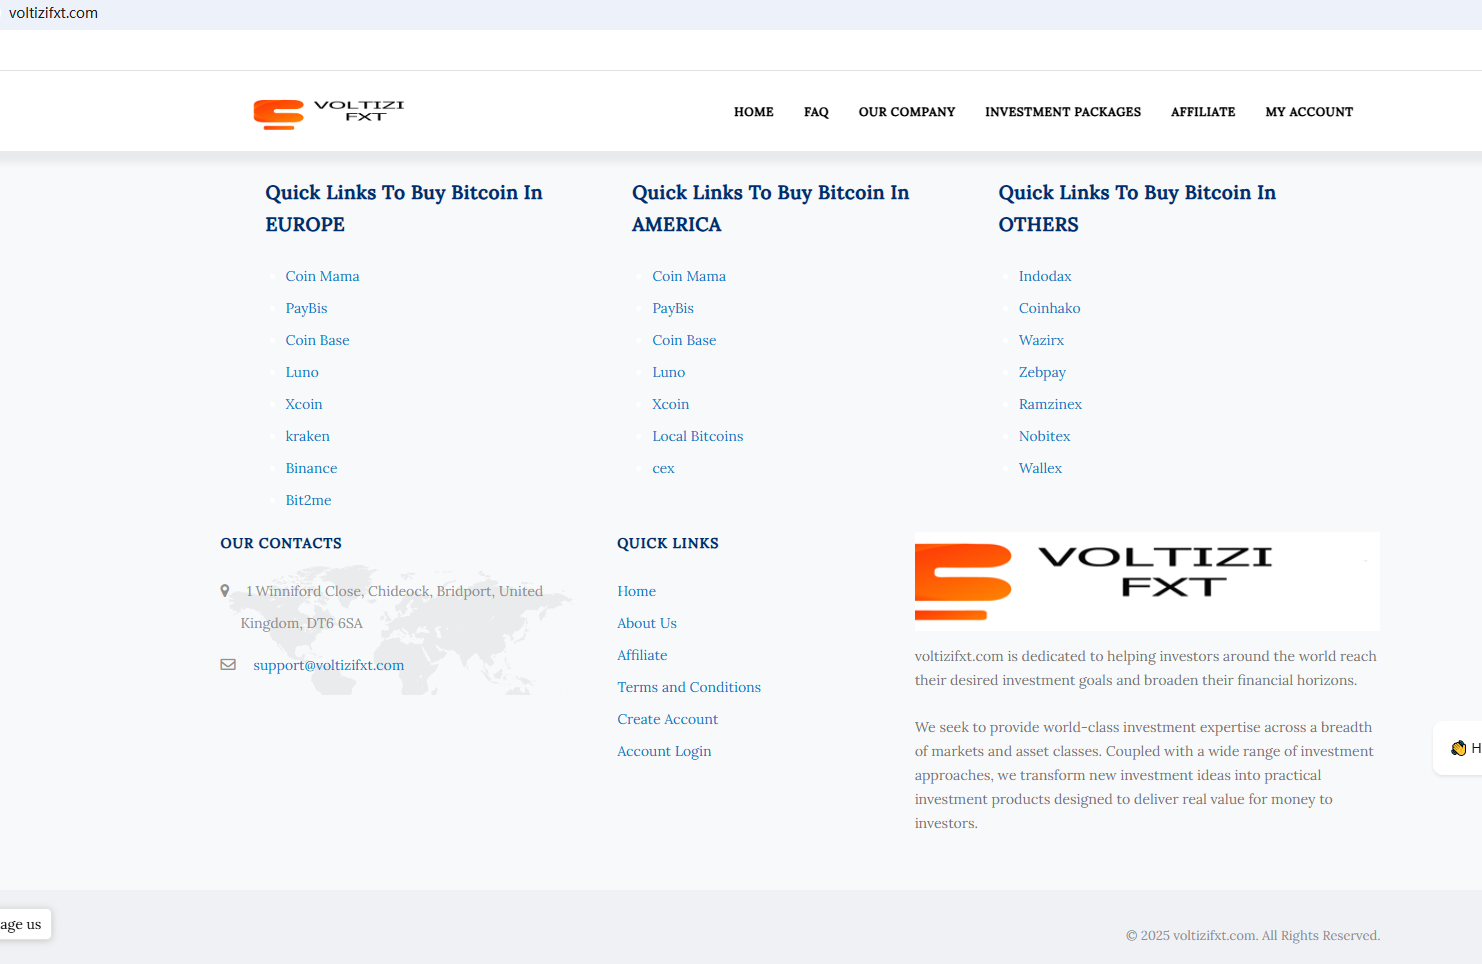Open PayBis link under Europe
The width and height of the screenshot is (1482, 964).
306,308
